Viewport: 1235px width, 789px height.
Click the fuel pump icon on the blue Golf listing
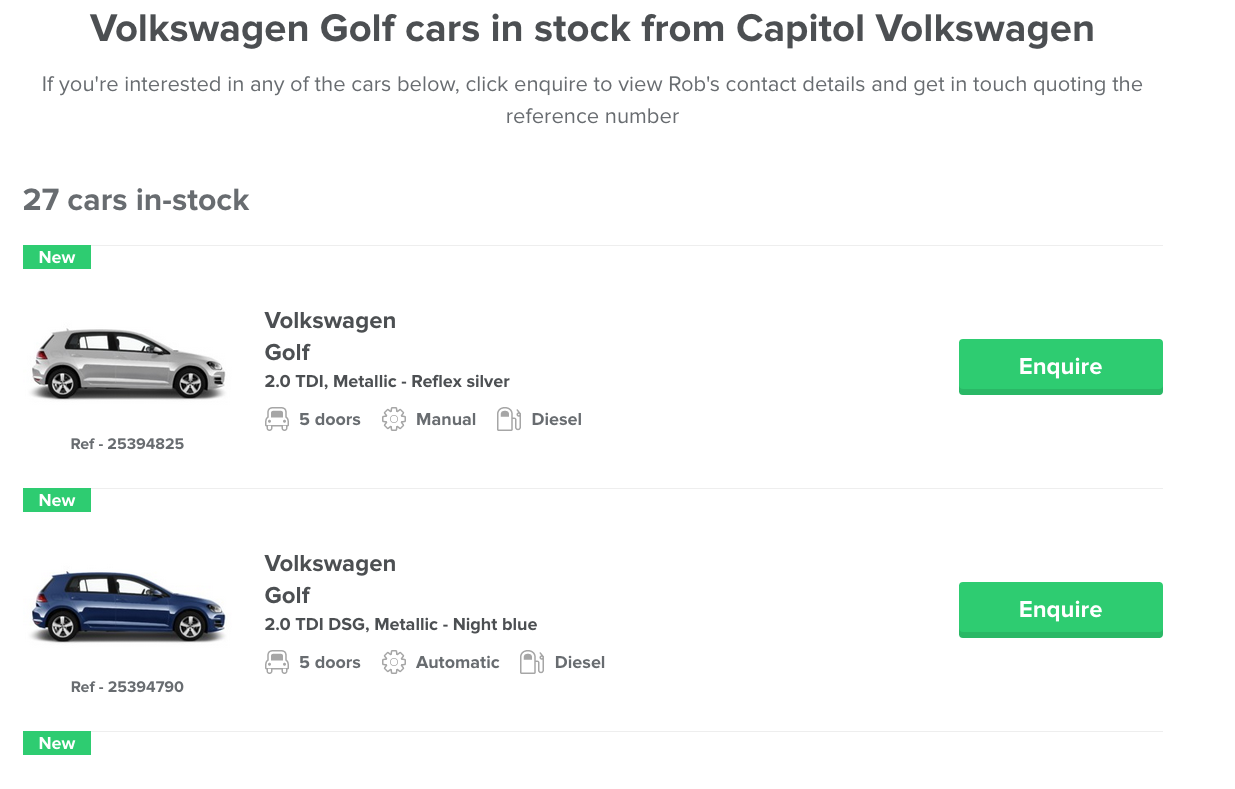pos(531,661)
